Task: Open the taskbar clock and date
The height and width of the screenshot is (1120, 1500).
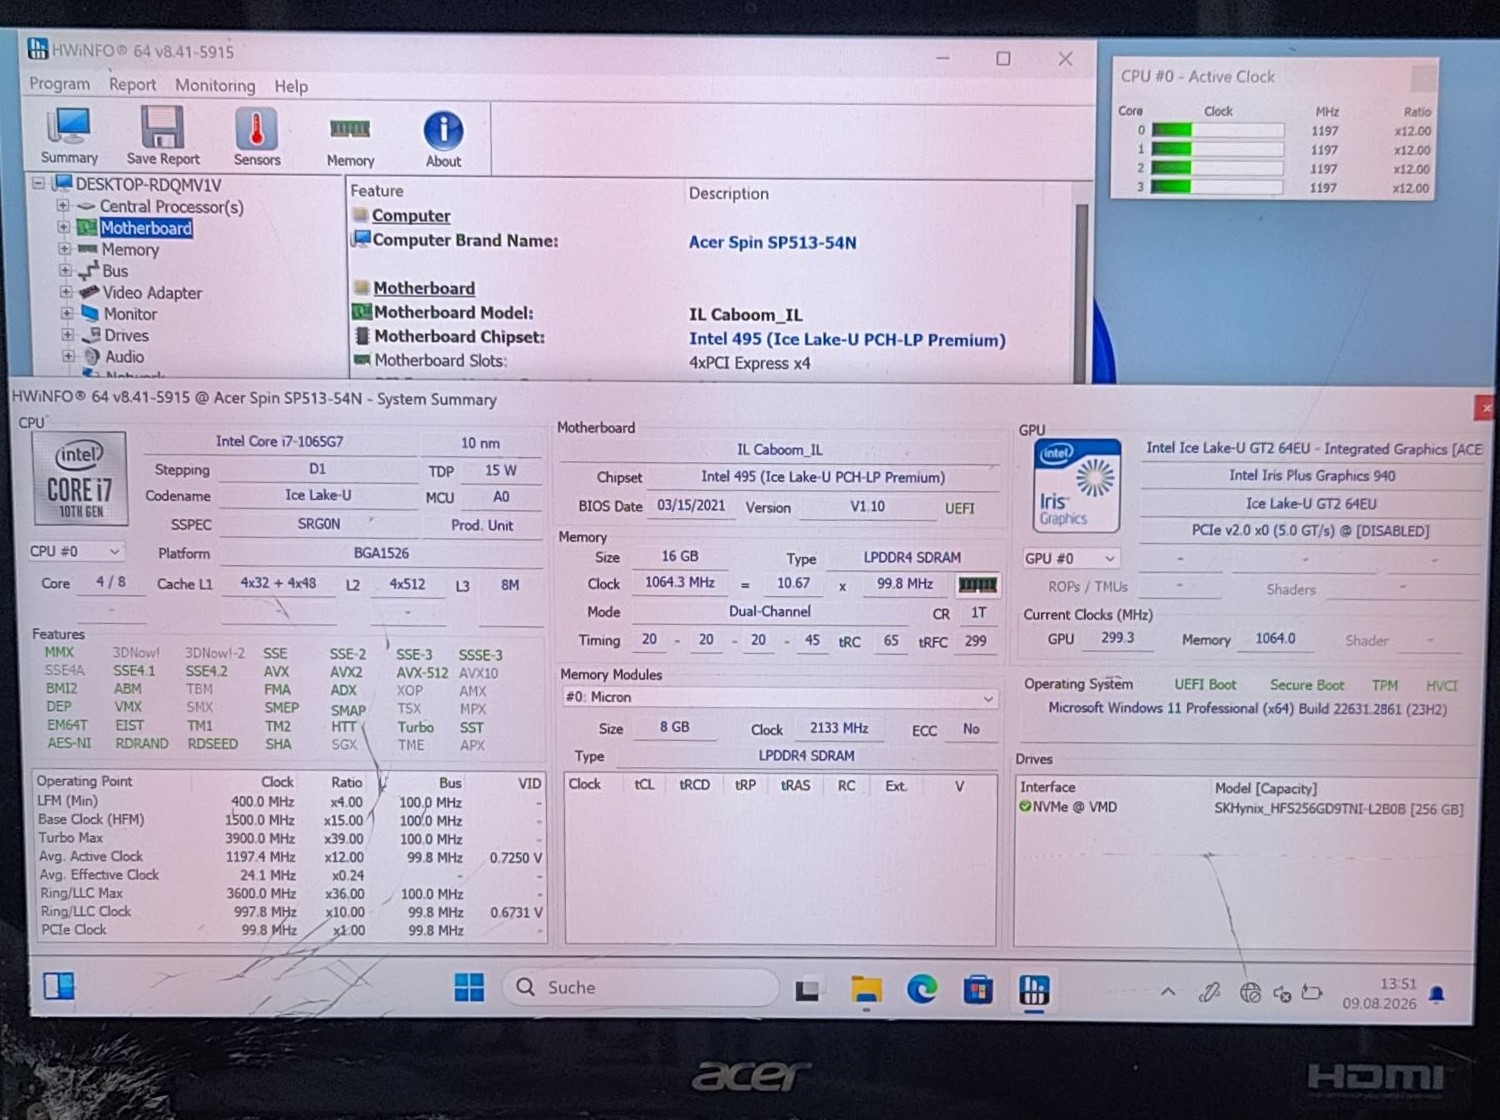Action: (1379, 994)
